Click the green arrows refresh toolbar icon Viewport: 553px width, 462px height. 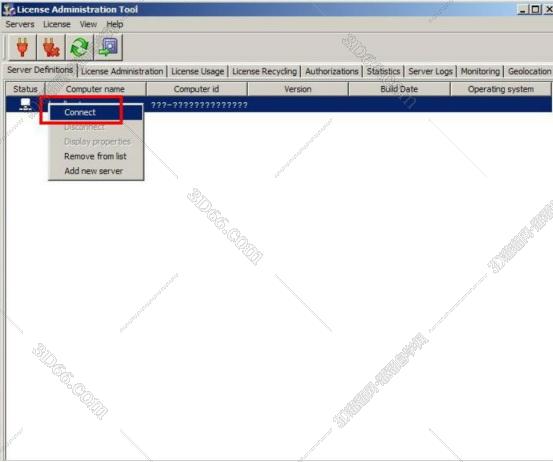tap(80, 47)
